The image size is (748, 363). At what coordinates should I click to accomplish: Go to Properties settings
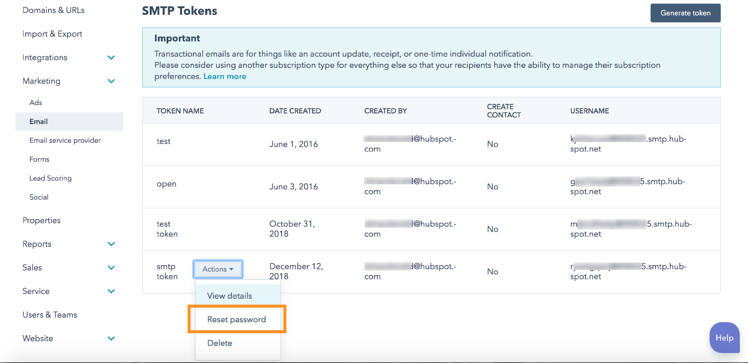(x=42, y=220)
